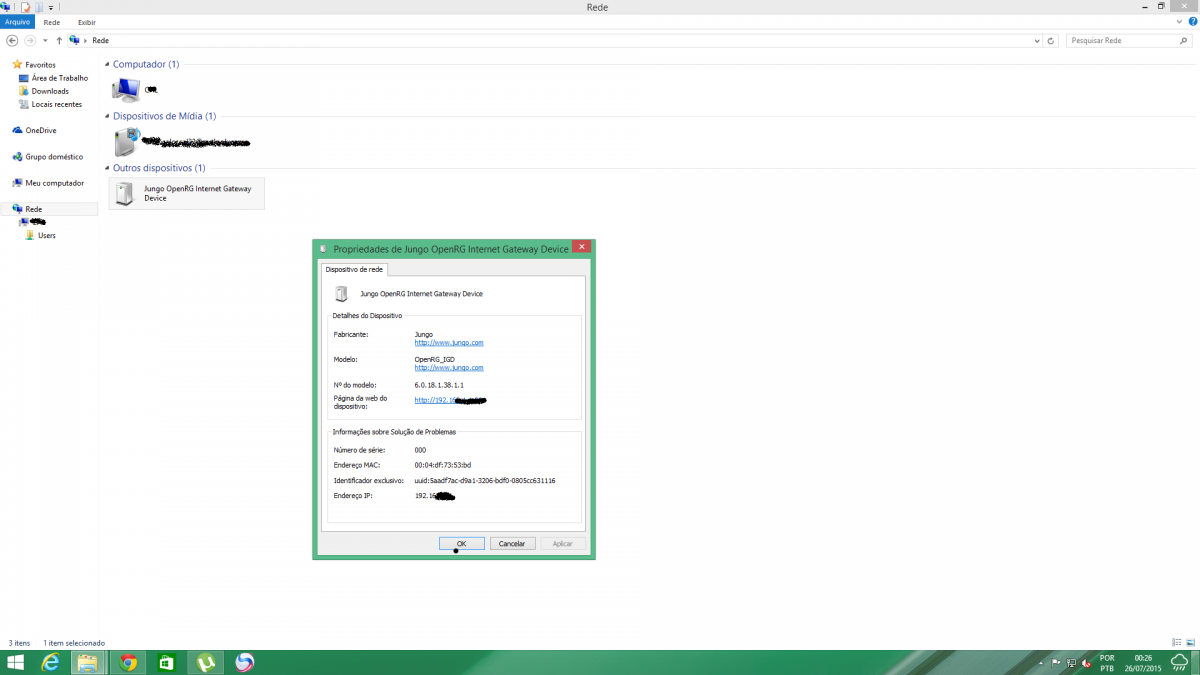Open the Modelo jungo.com link
The width and height of the screenshot is (1200, 675).
449,368
